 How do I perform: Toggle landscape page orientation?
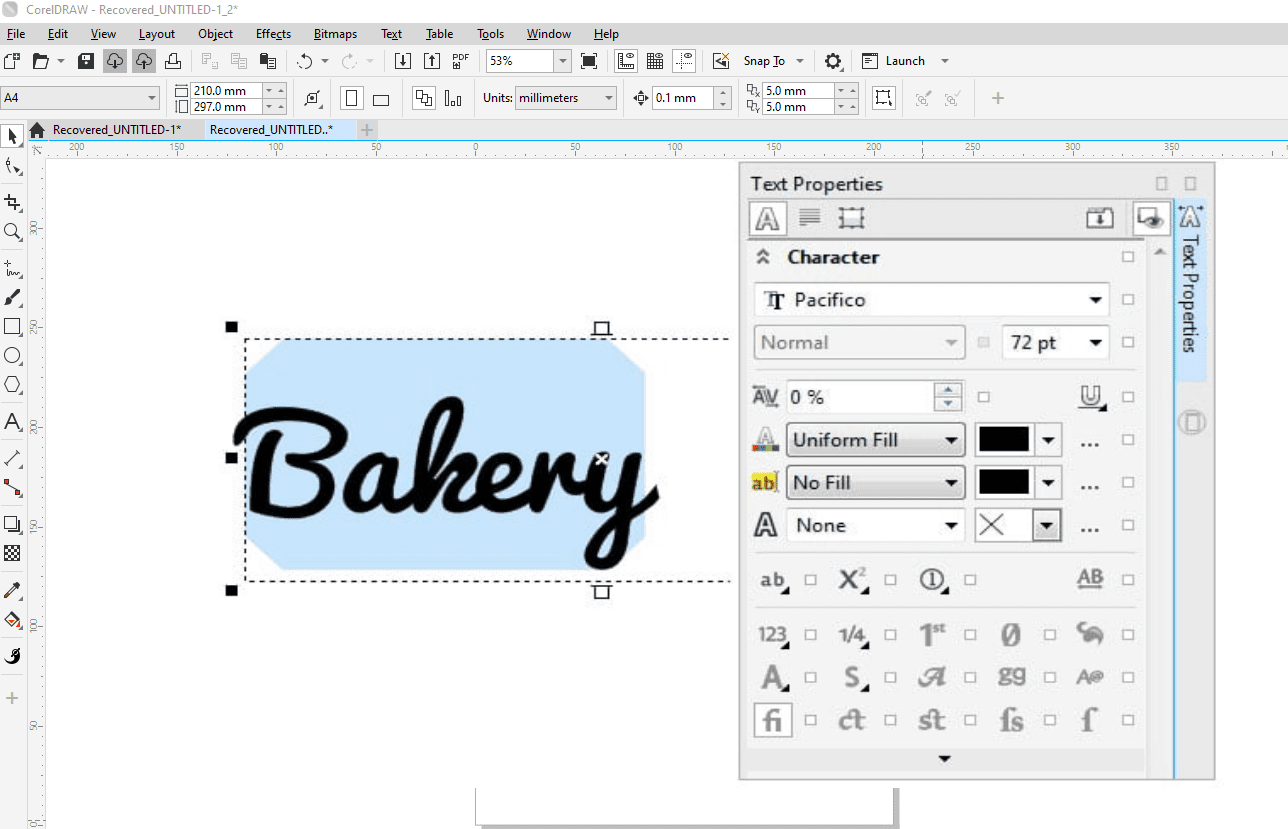(x=381, y=98)
